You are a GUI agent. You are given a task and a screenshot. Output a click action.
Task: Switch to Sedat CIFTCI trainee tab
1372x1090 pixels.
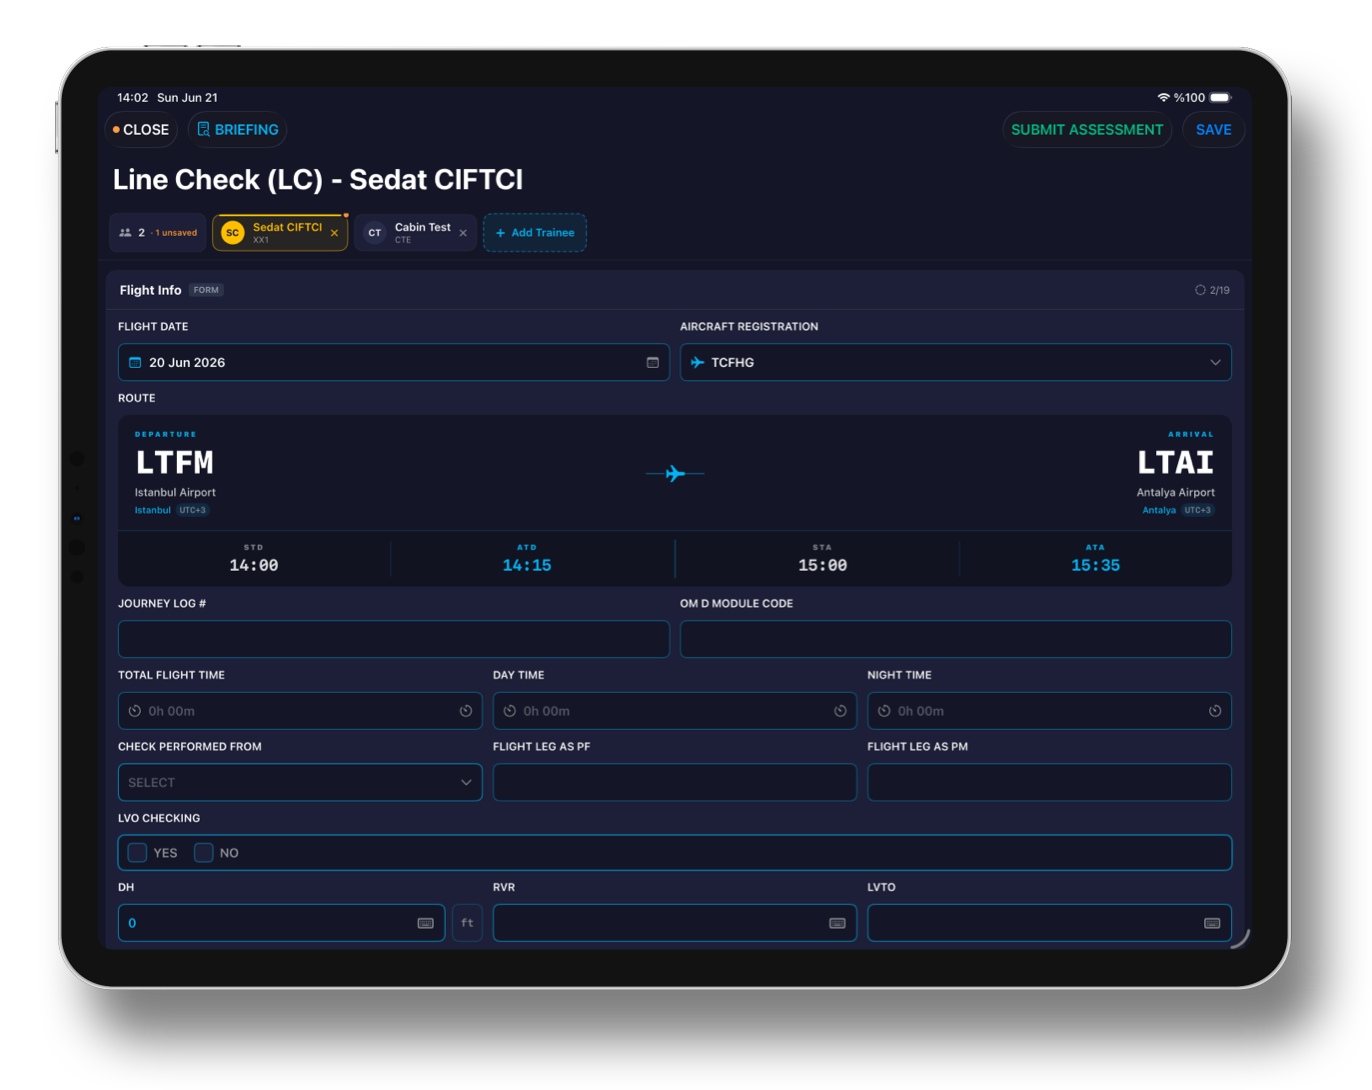[280, 233]
